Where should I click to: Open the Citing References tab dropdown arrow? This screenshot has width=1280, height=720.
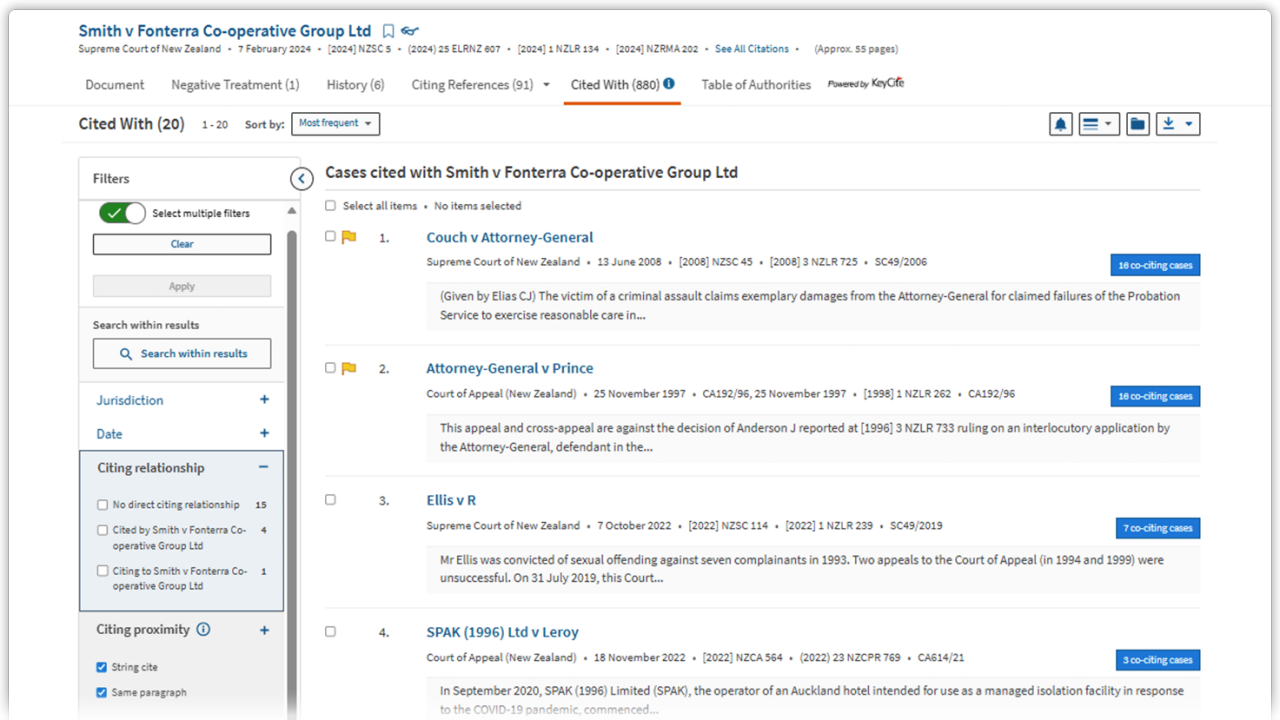coord(546,85)
